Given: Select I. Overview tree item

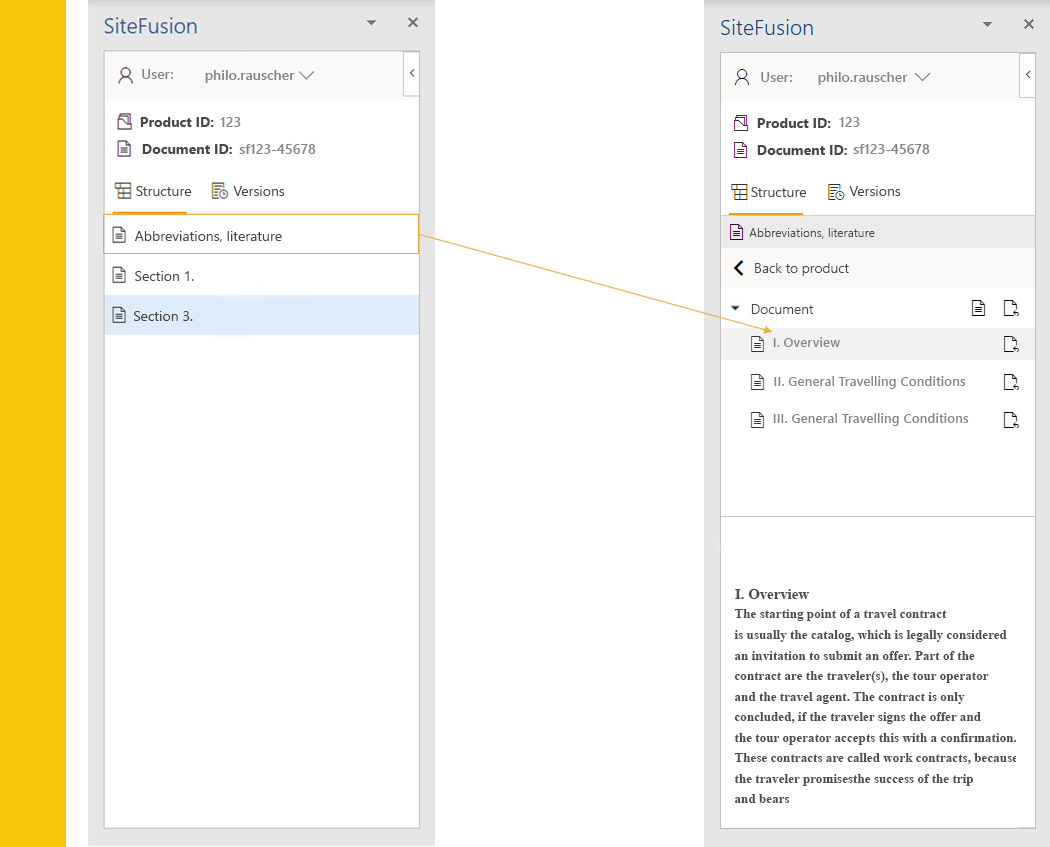Looking at the screenshot, I should 877,343.
